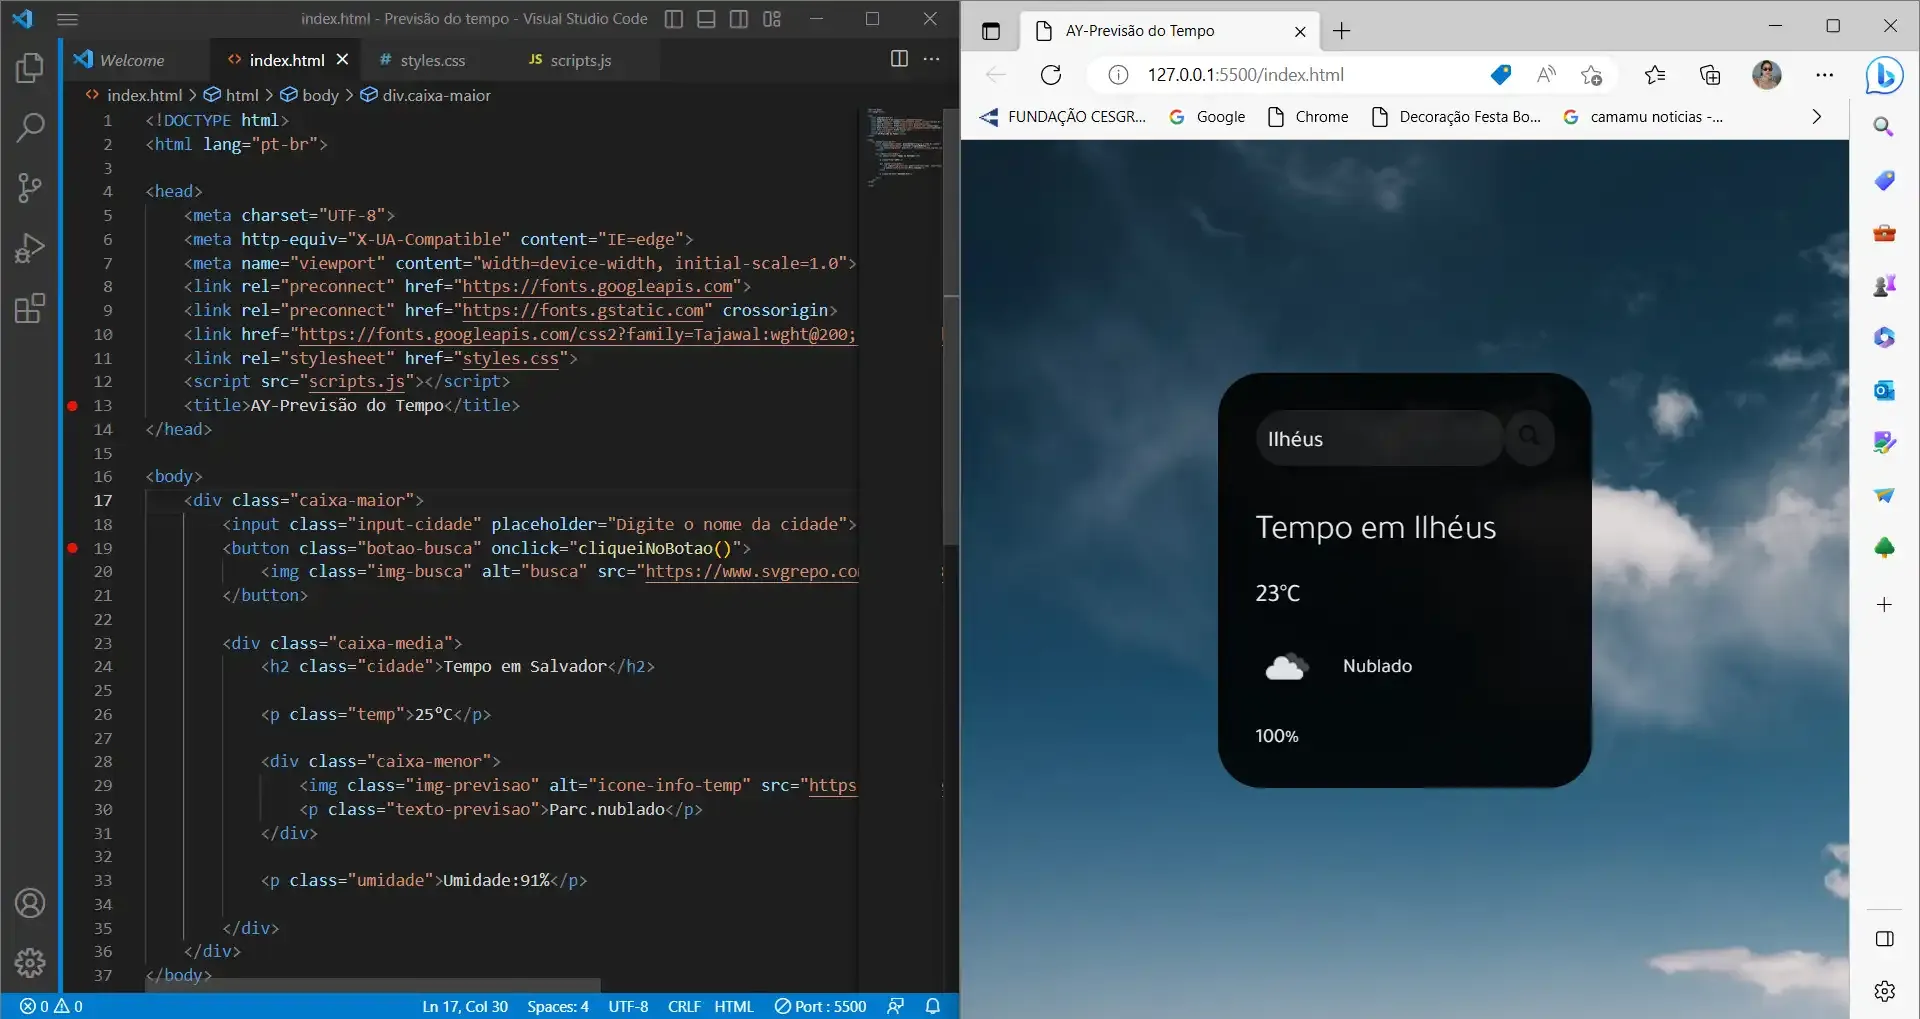Open the fonts.googleapis.com link on line 8
The image size is (1920, 1019).
click(x=598, y=287)
